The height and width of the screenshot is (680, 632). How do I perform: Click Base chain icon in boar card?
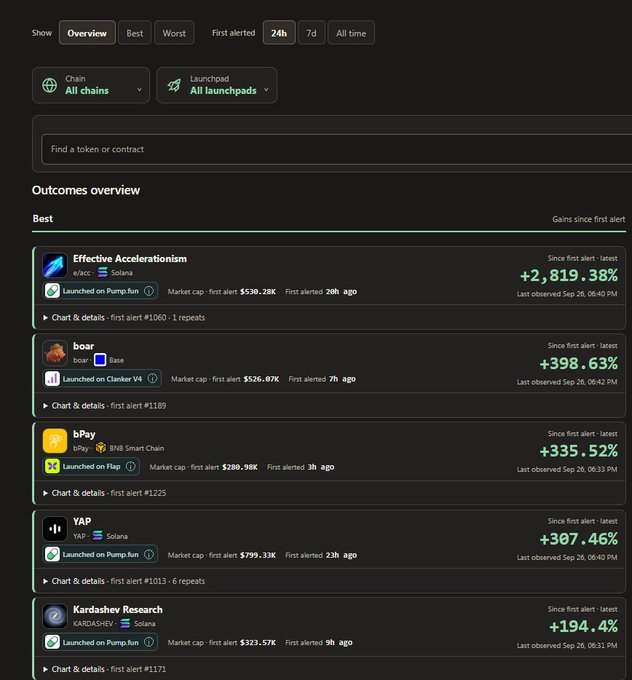coord(100,360)
